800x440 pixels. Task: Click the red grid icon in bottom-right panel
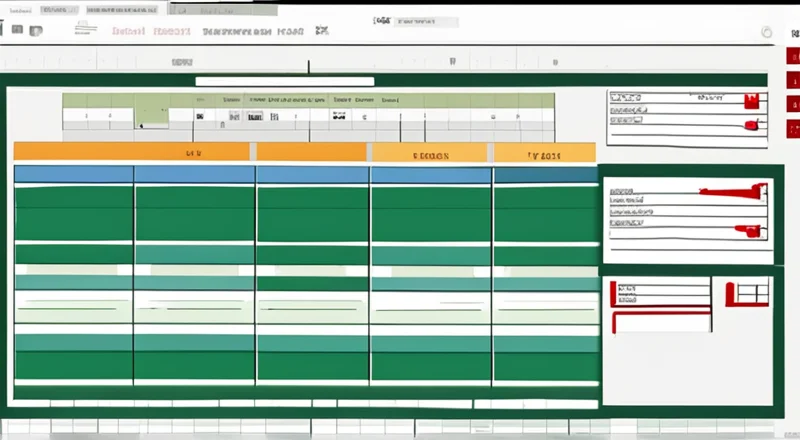tap(746, 293)
